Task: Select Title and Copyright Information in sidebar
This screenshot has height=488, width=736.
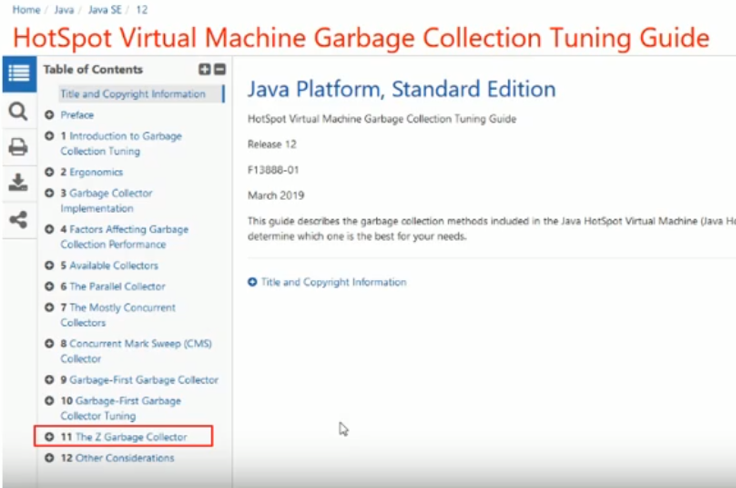Action: click(x=133, y=94)
